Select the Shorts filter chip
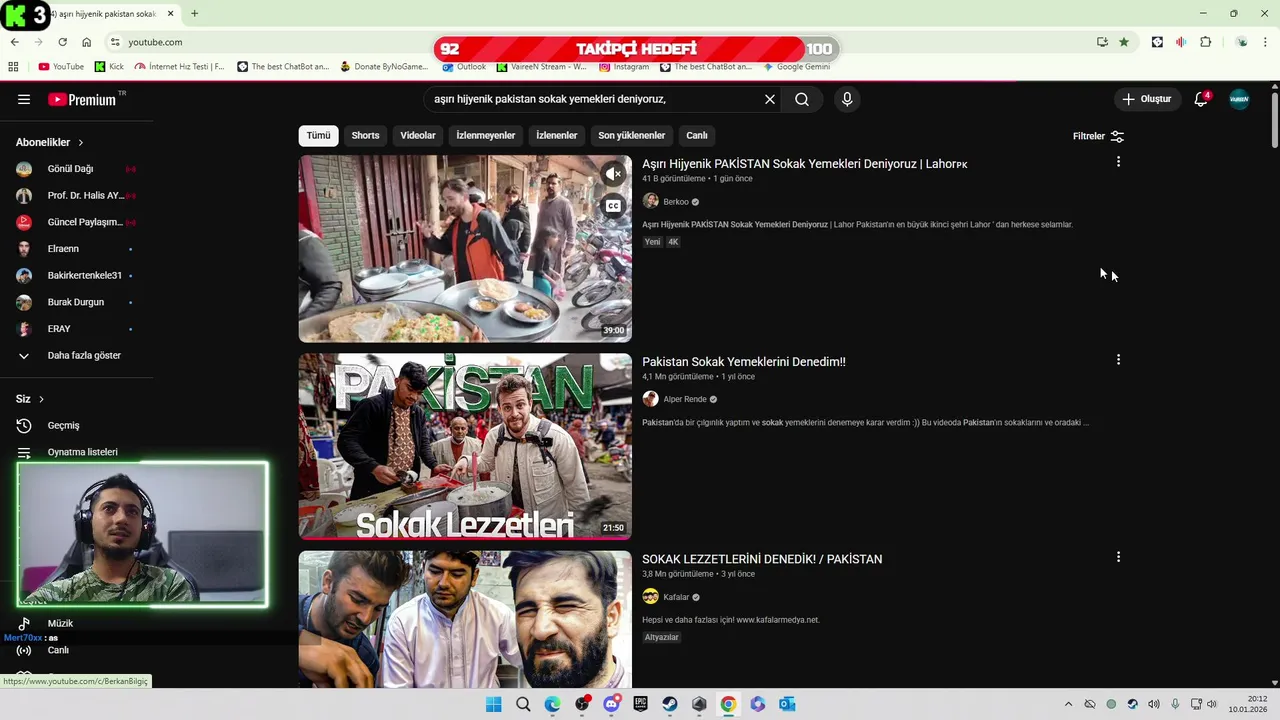This screenshot has height=720, width=1280. (x=365, y=135)
